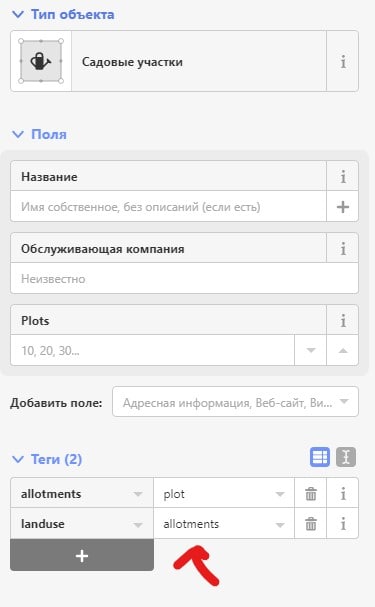Open value dropdown for the landuse tag
This screenshot has height=607, width=375.
click(279, 525)
